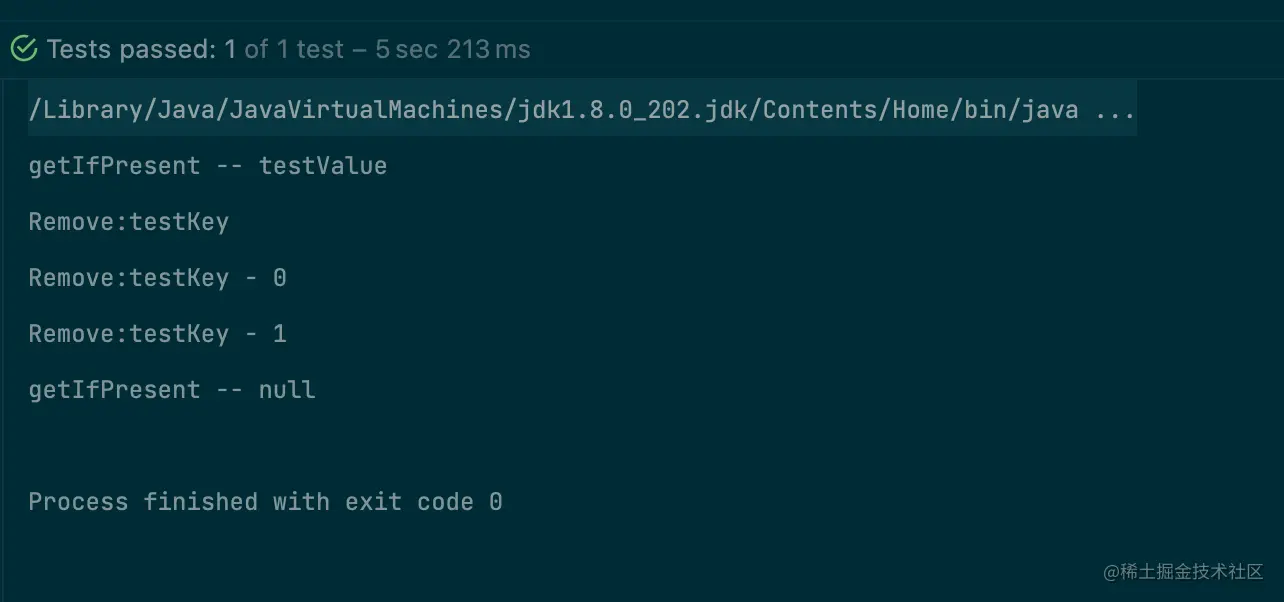Click the word "testValue" in console
This screenshot has height=602, width=1284.
[323, 166]
